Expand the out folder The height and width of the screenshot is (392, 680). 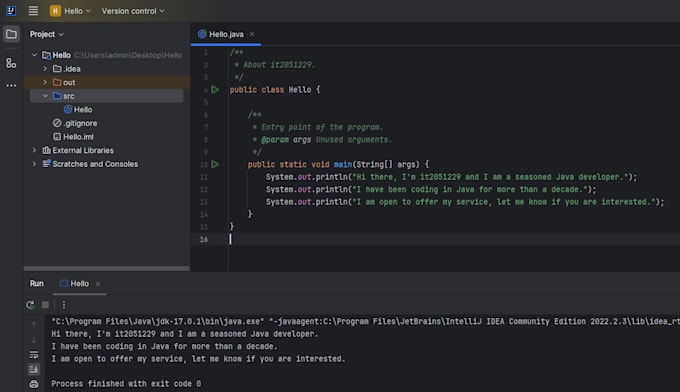[x=45, y=82]
